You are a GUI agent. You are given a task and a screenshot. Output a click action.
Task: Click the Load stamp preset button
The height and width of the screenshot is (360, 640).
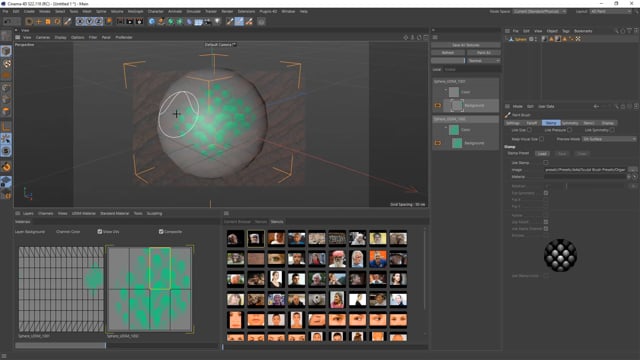pyautogui.click(x=542, y=153)
